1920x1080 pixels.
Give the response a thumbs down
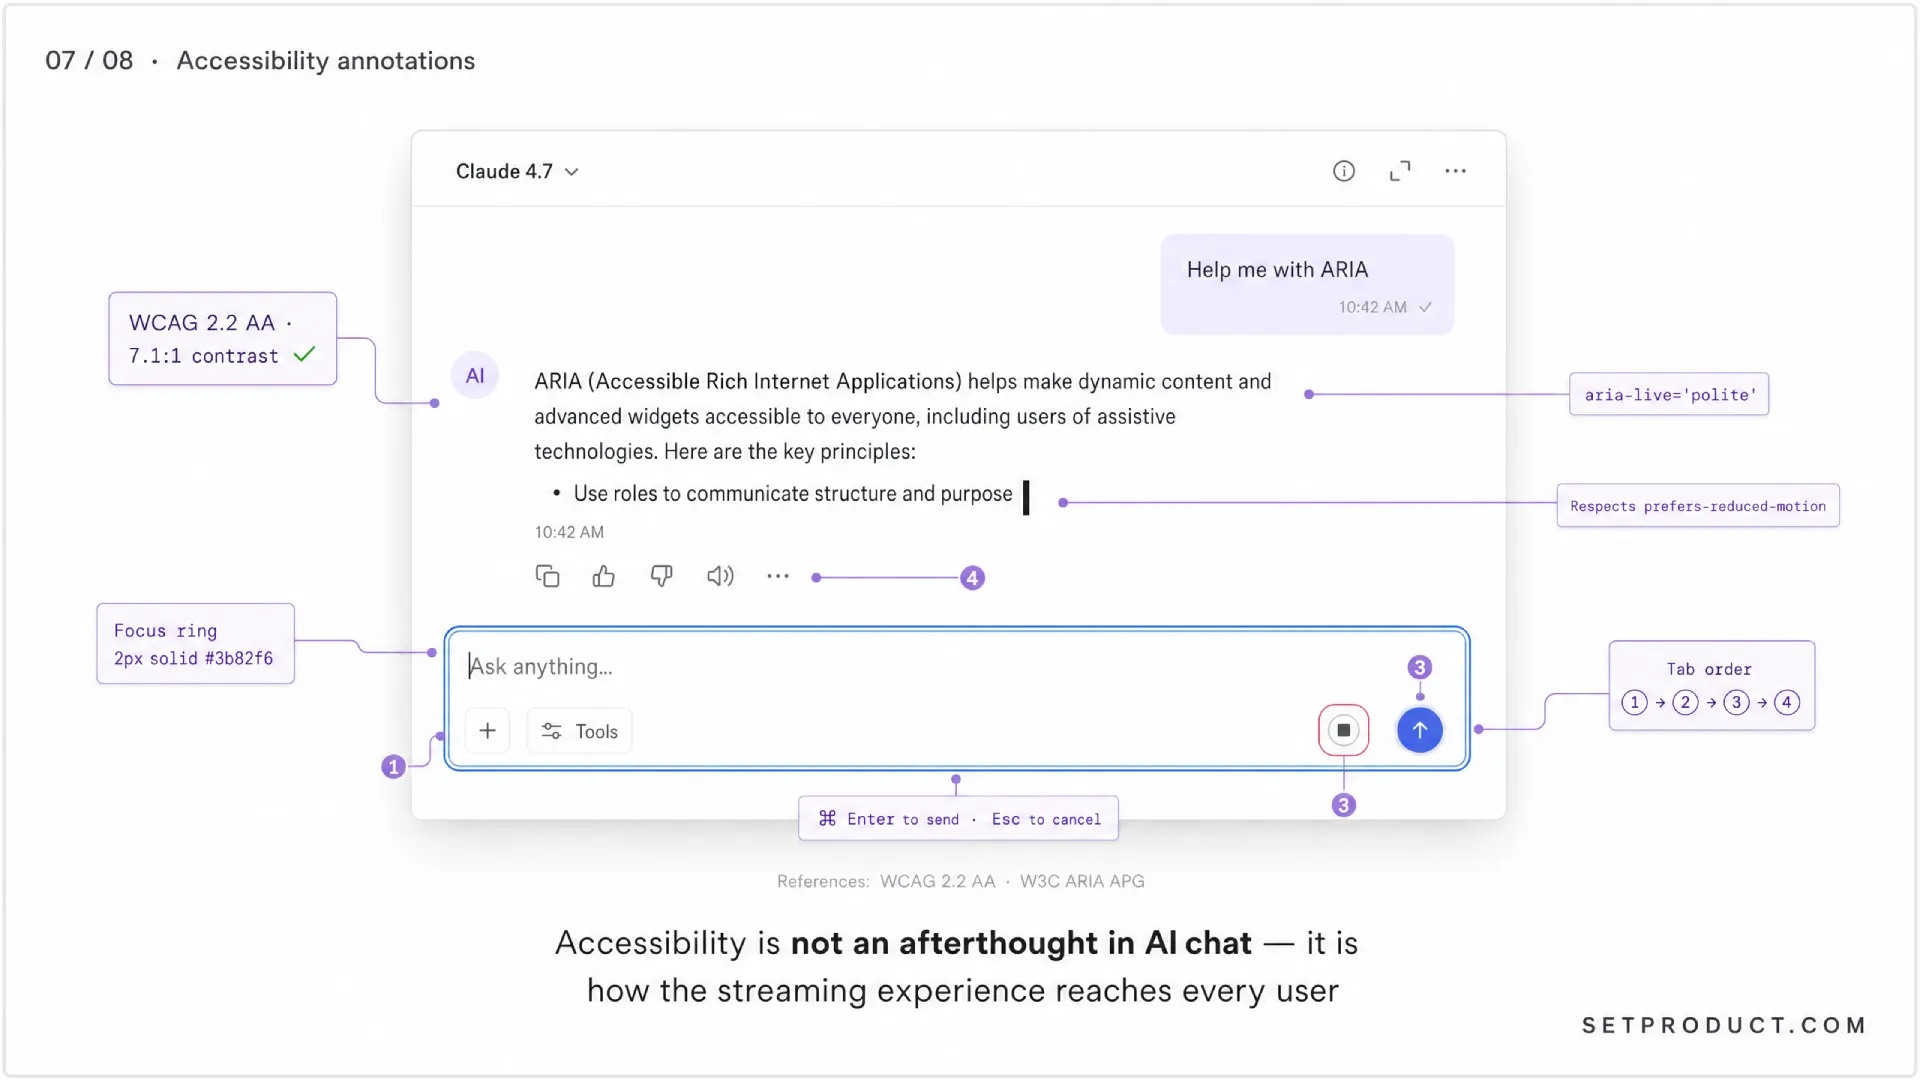pos(661,576)
